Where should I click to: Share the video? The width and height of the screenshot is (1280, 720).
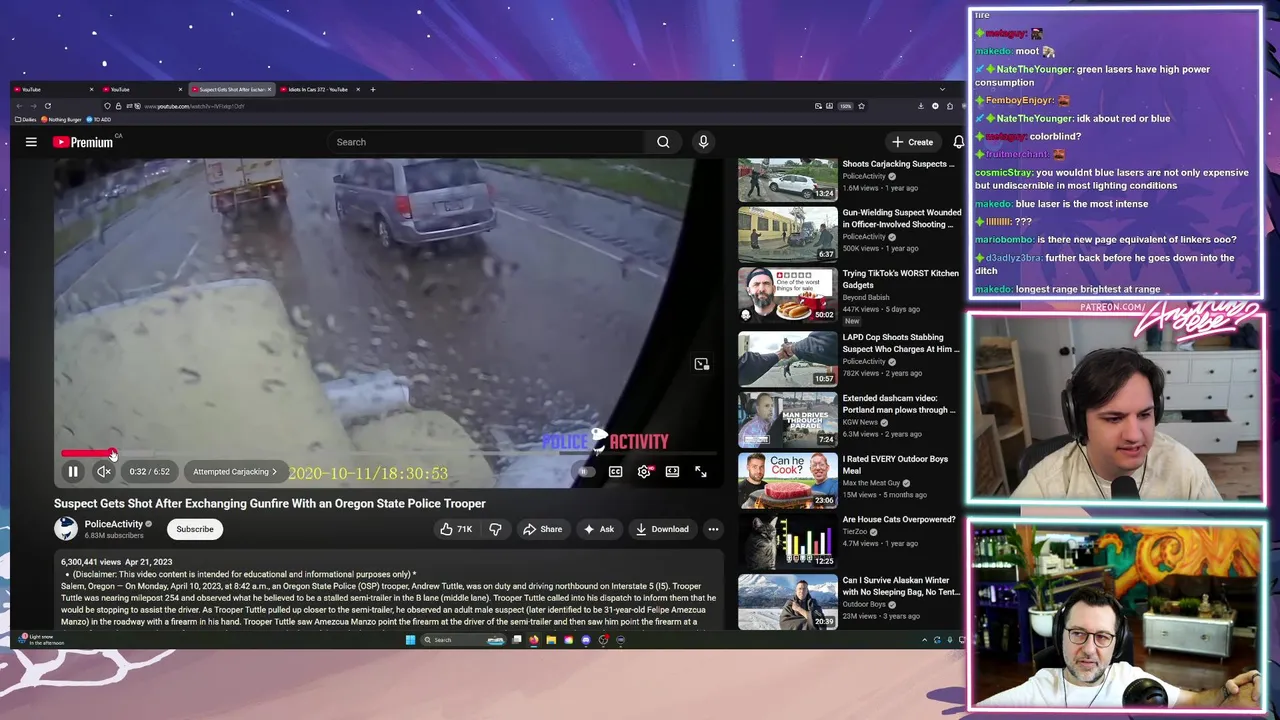point(545,529)
